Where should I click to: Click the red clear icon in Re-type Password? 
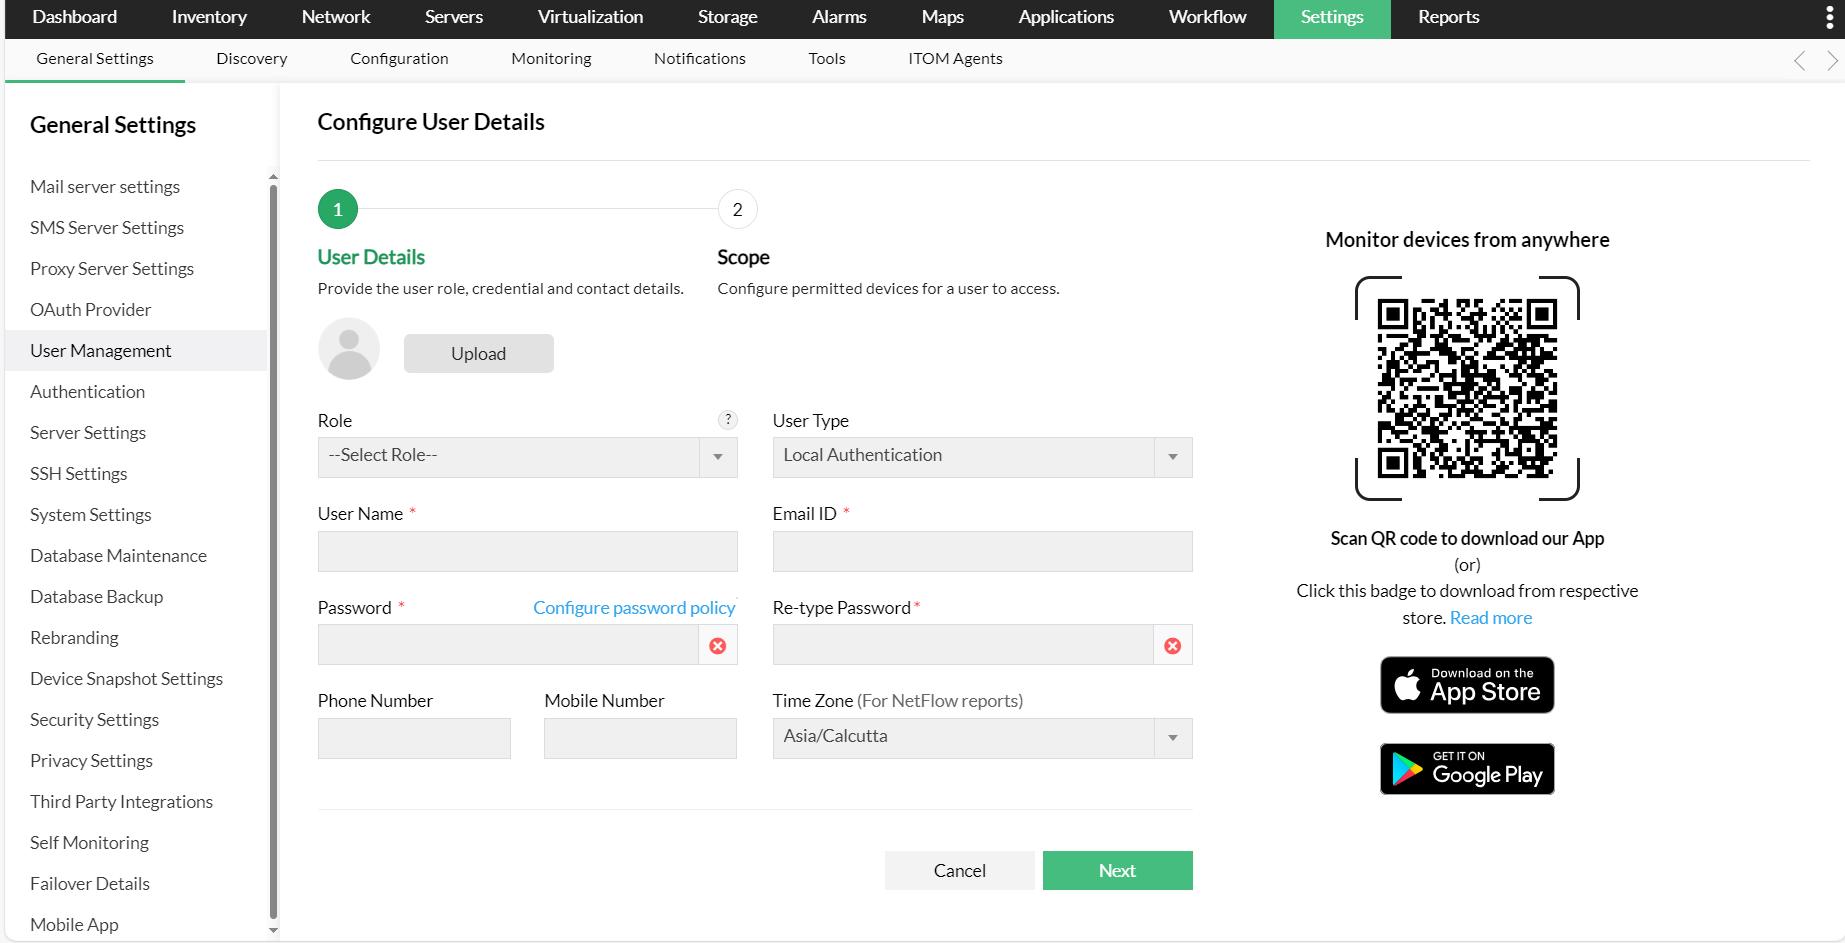click(x=1173, y=646)
